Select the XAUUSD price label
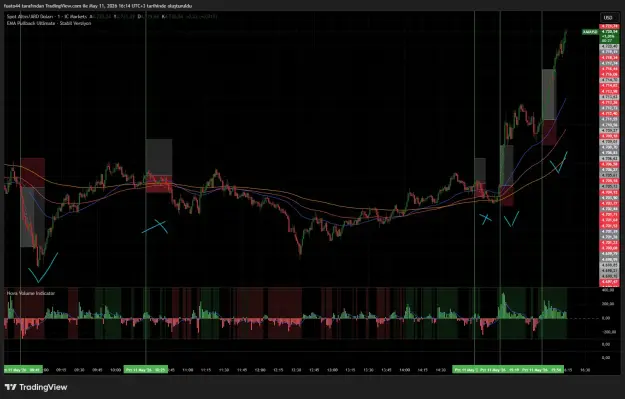The height and width of the screenshot is (399, 625). click(x=590, y=32)
